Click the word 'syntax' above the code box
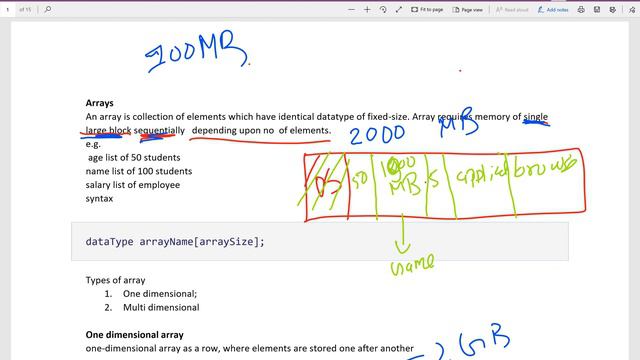The width and height of the screenshot is (640, 360). tap(99, 199)
